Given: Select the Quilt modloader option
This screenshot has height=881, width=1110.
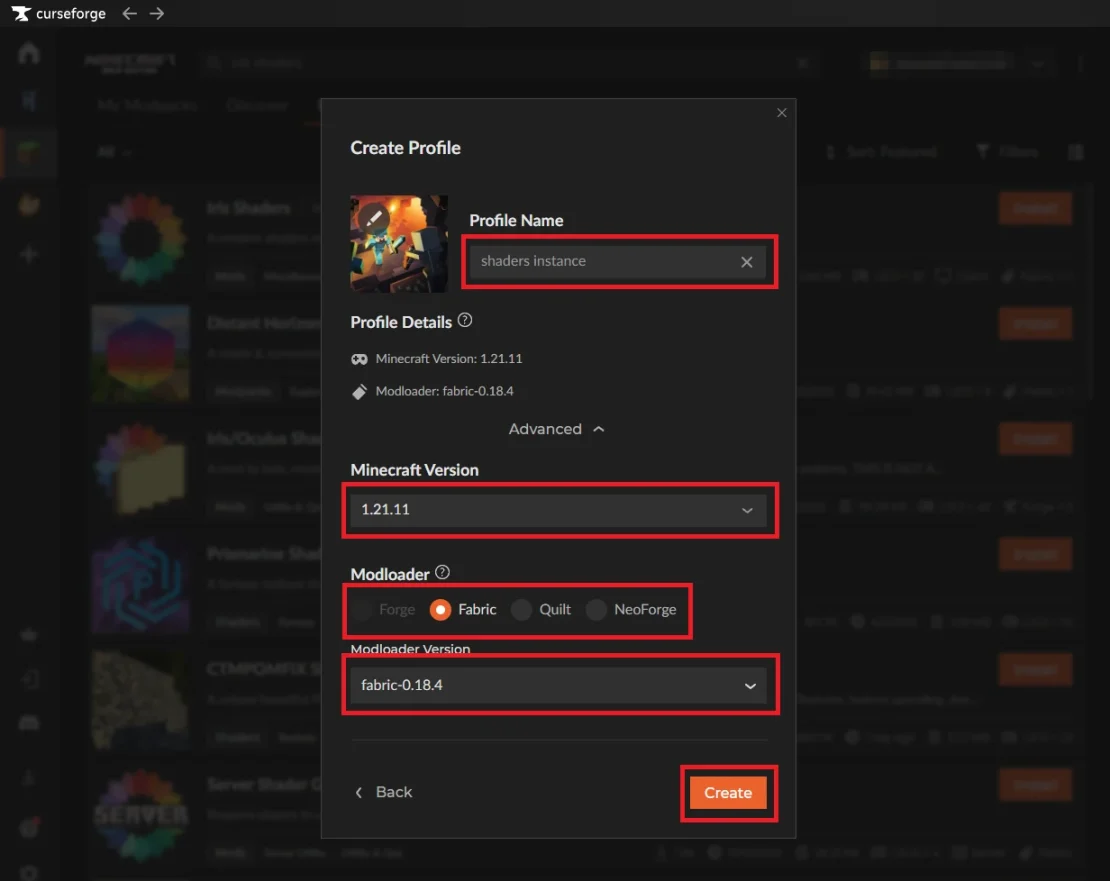Looking at the screenshot, I should pyautogui.click(x=542, y=609).
